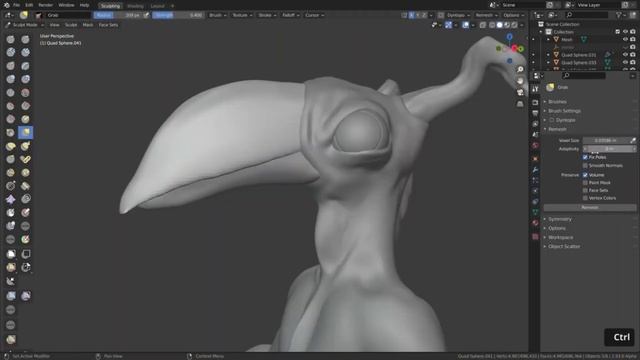Toggle camera view from navigation gizmo
Image resolution: width=640 pixels, height=360 pixels.
520,93
